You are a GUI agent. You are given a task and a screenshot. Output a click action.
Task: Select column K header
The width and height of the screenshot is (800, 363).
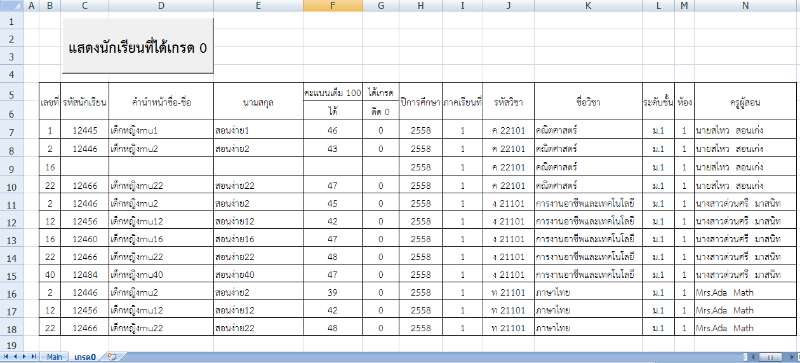[588, 6]
